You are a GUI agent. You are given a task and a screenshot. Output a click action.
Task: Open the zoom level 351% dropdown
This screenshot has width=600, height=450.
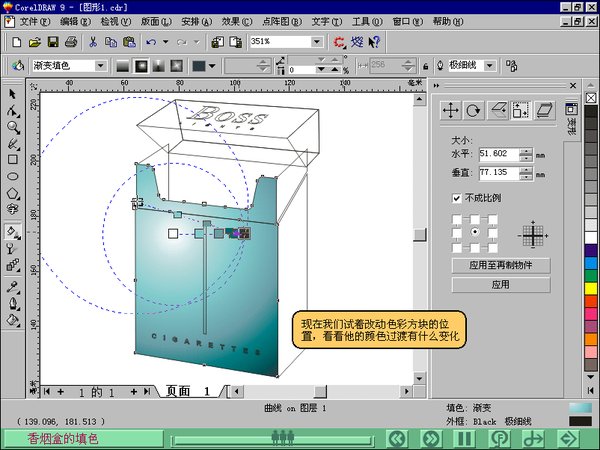pos(317,41)
